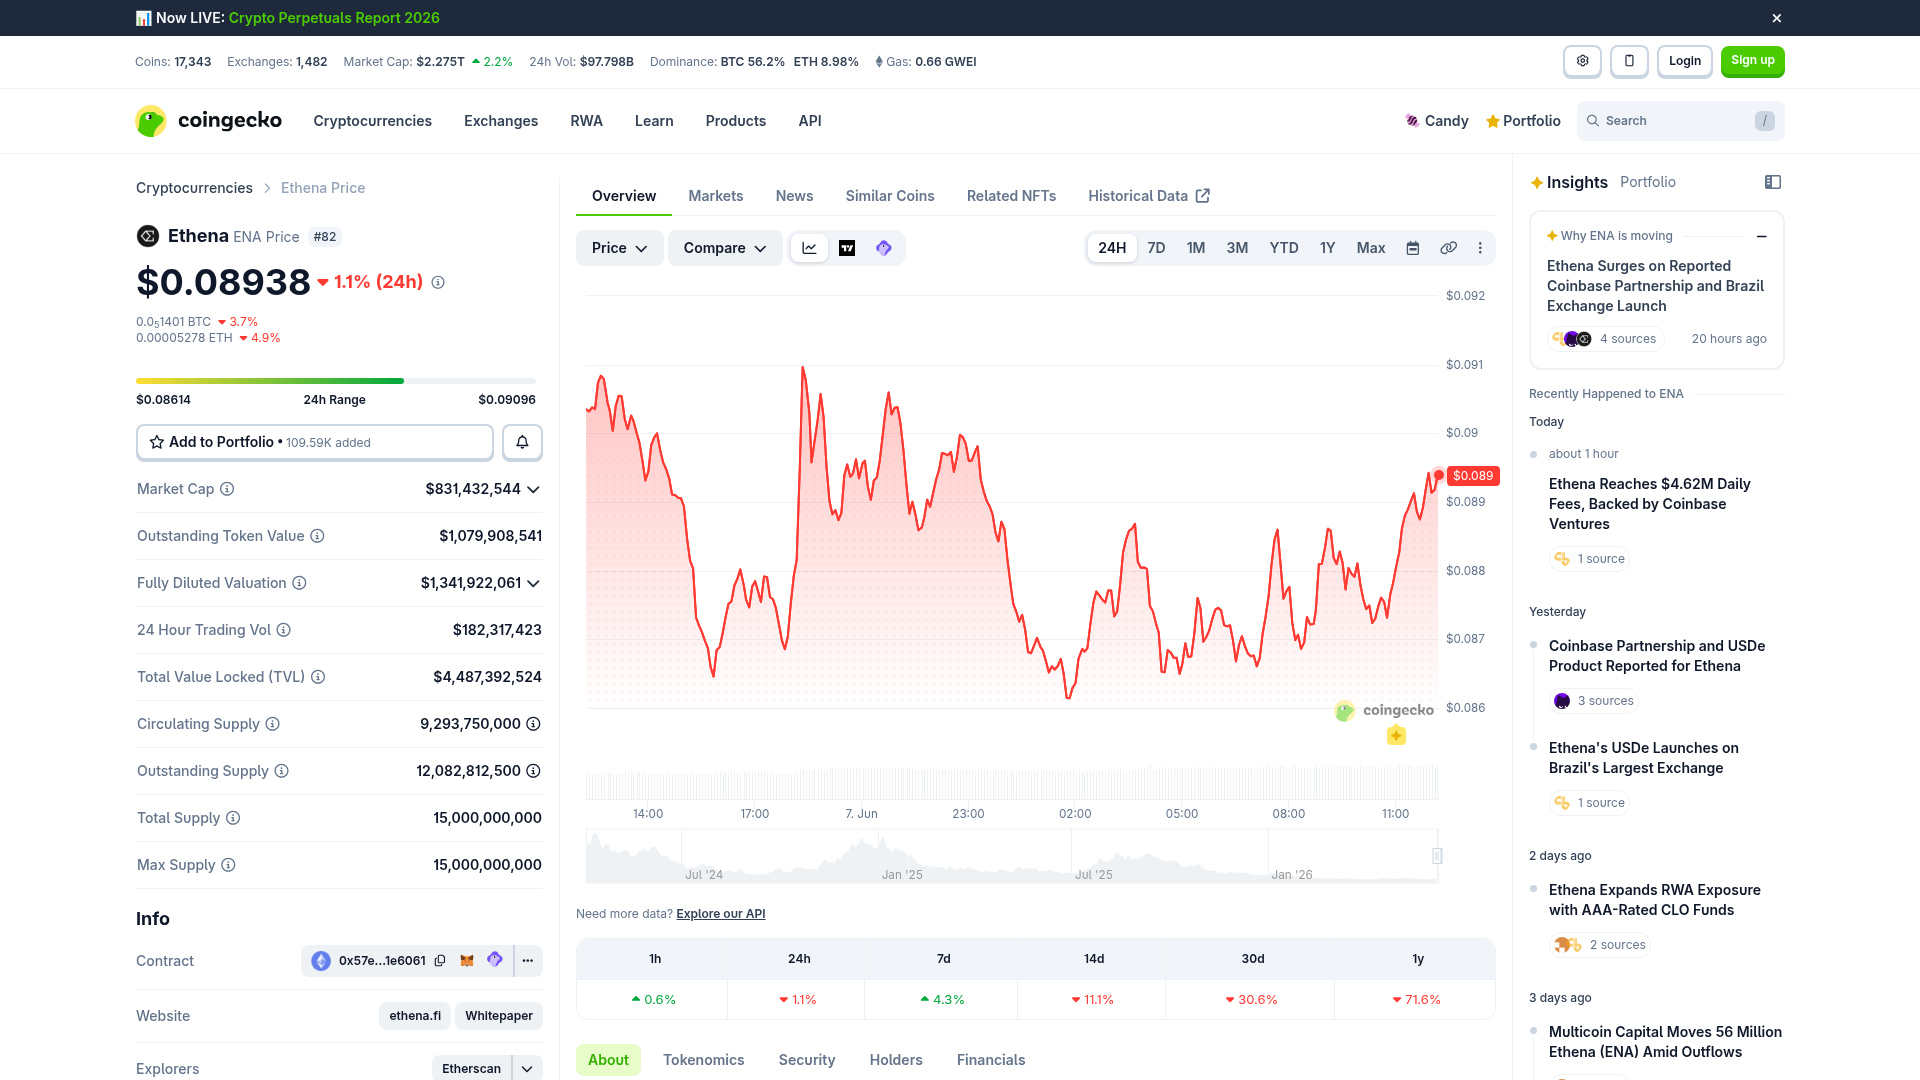Expand Market Cap value chevron
The height and width of the screenshot is (1080, 1920).
click(x=534, y=490)
